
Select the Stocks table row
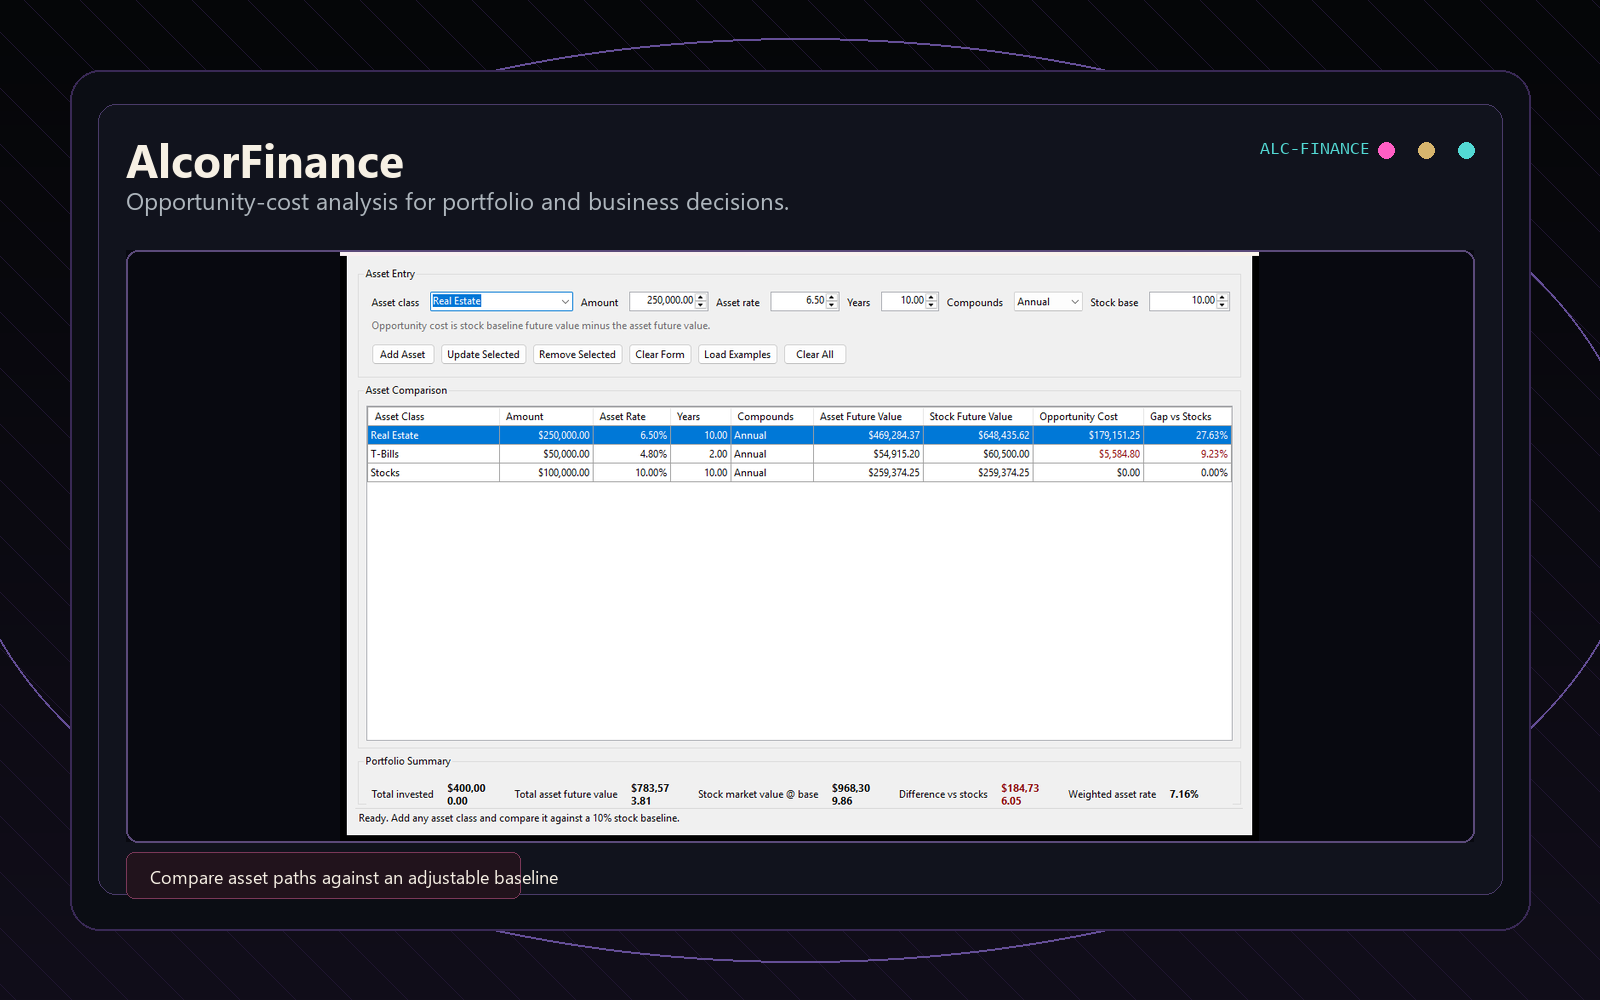(x=799, y=473)
